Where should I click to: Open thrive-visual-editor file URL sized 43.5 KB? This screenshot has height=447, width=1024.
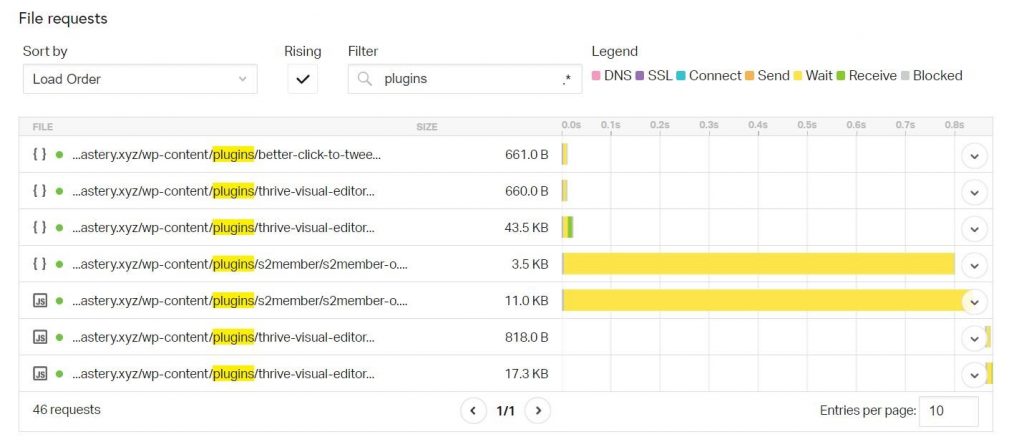[224, 228]
